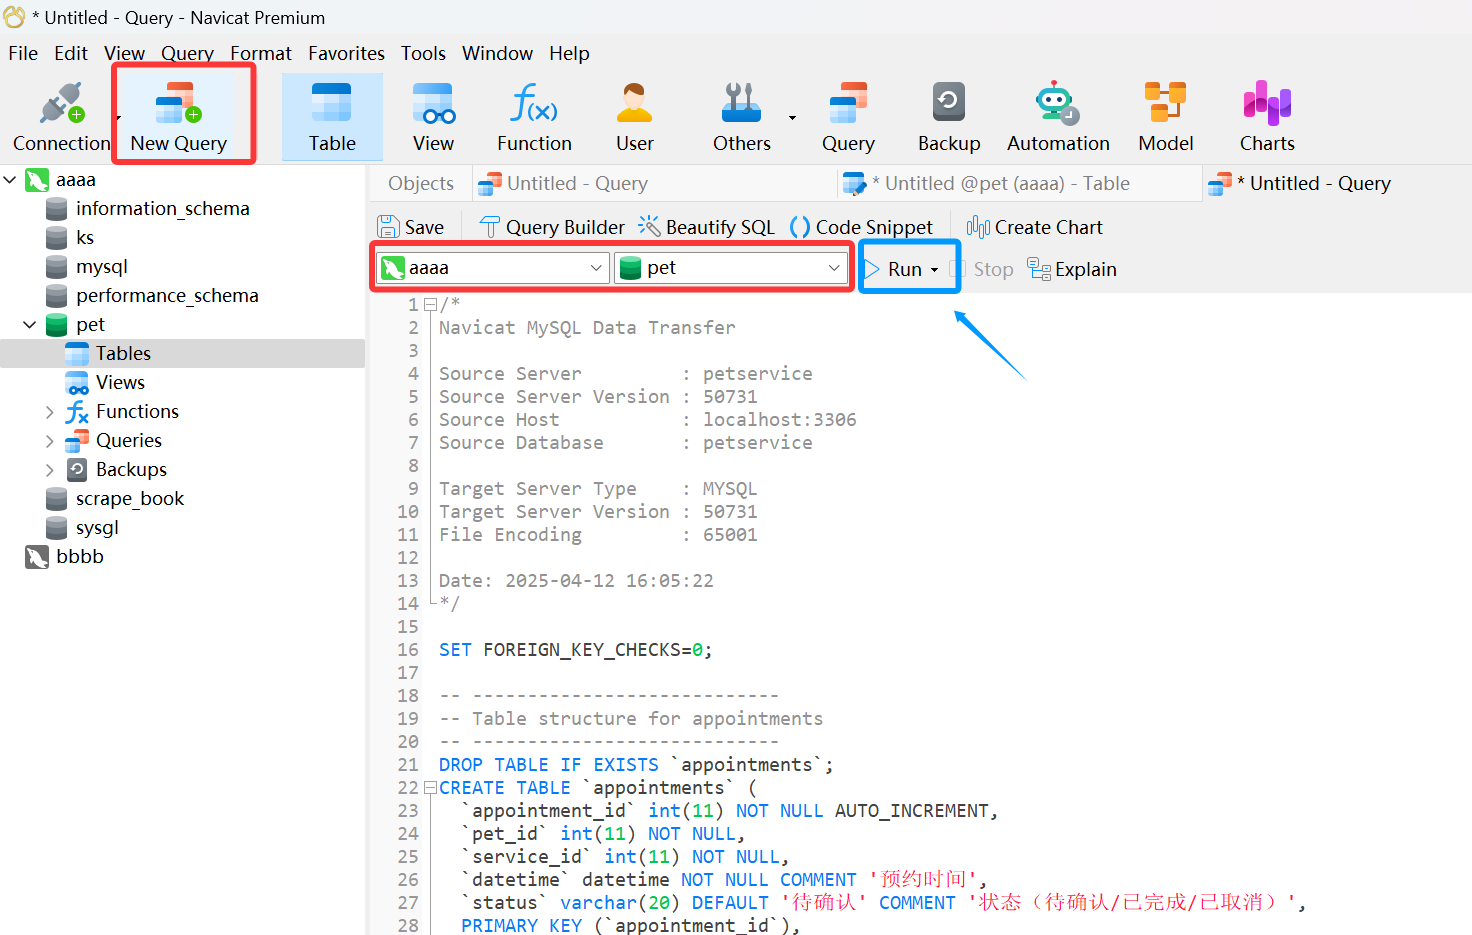Click the Explain button
The image size is (1472, 935).
coord(1072,269)
